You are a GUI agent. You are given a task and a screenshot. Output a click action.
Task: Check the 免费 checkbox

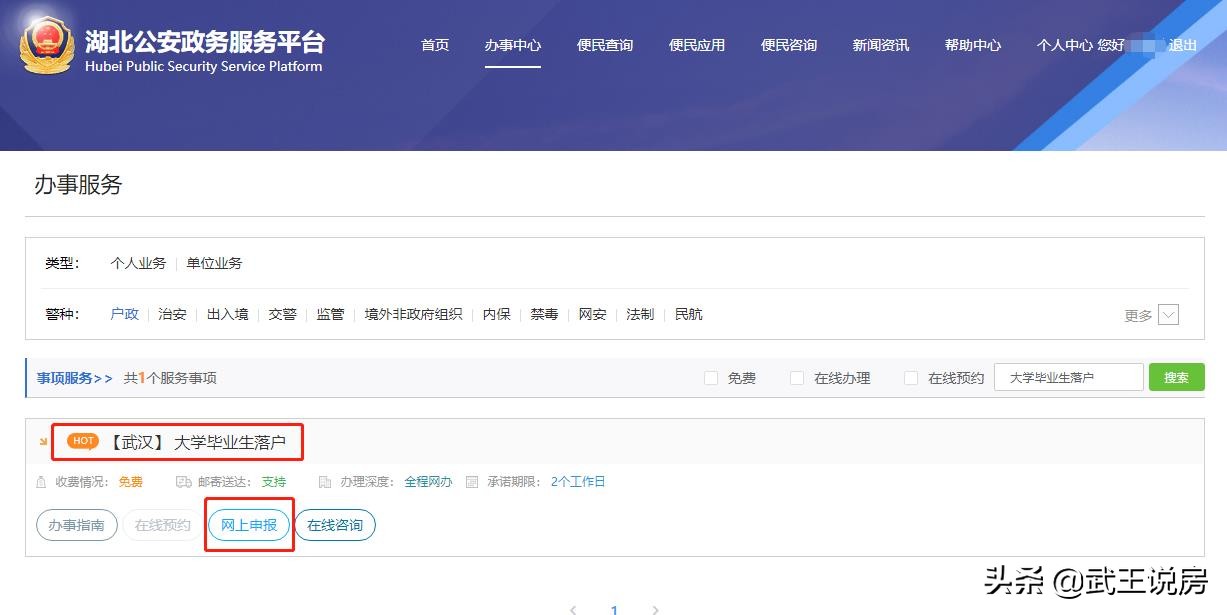(711, 377)
